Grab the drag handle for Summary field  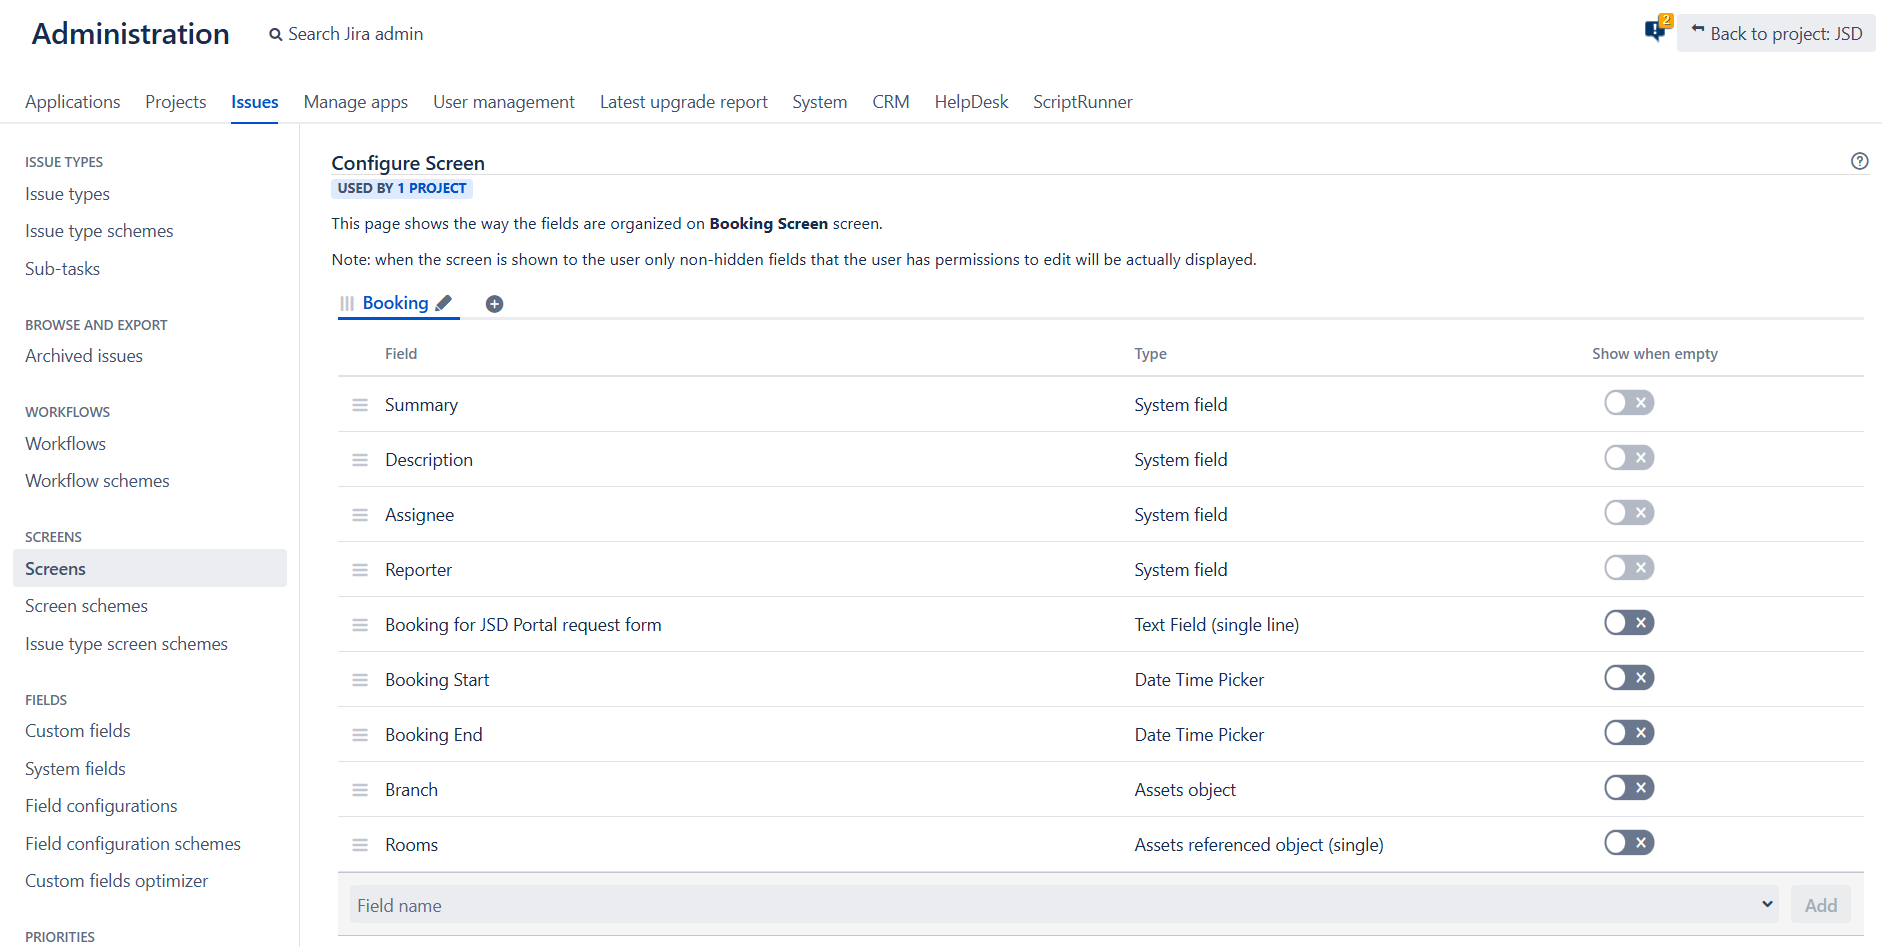click(360, 405)
